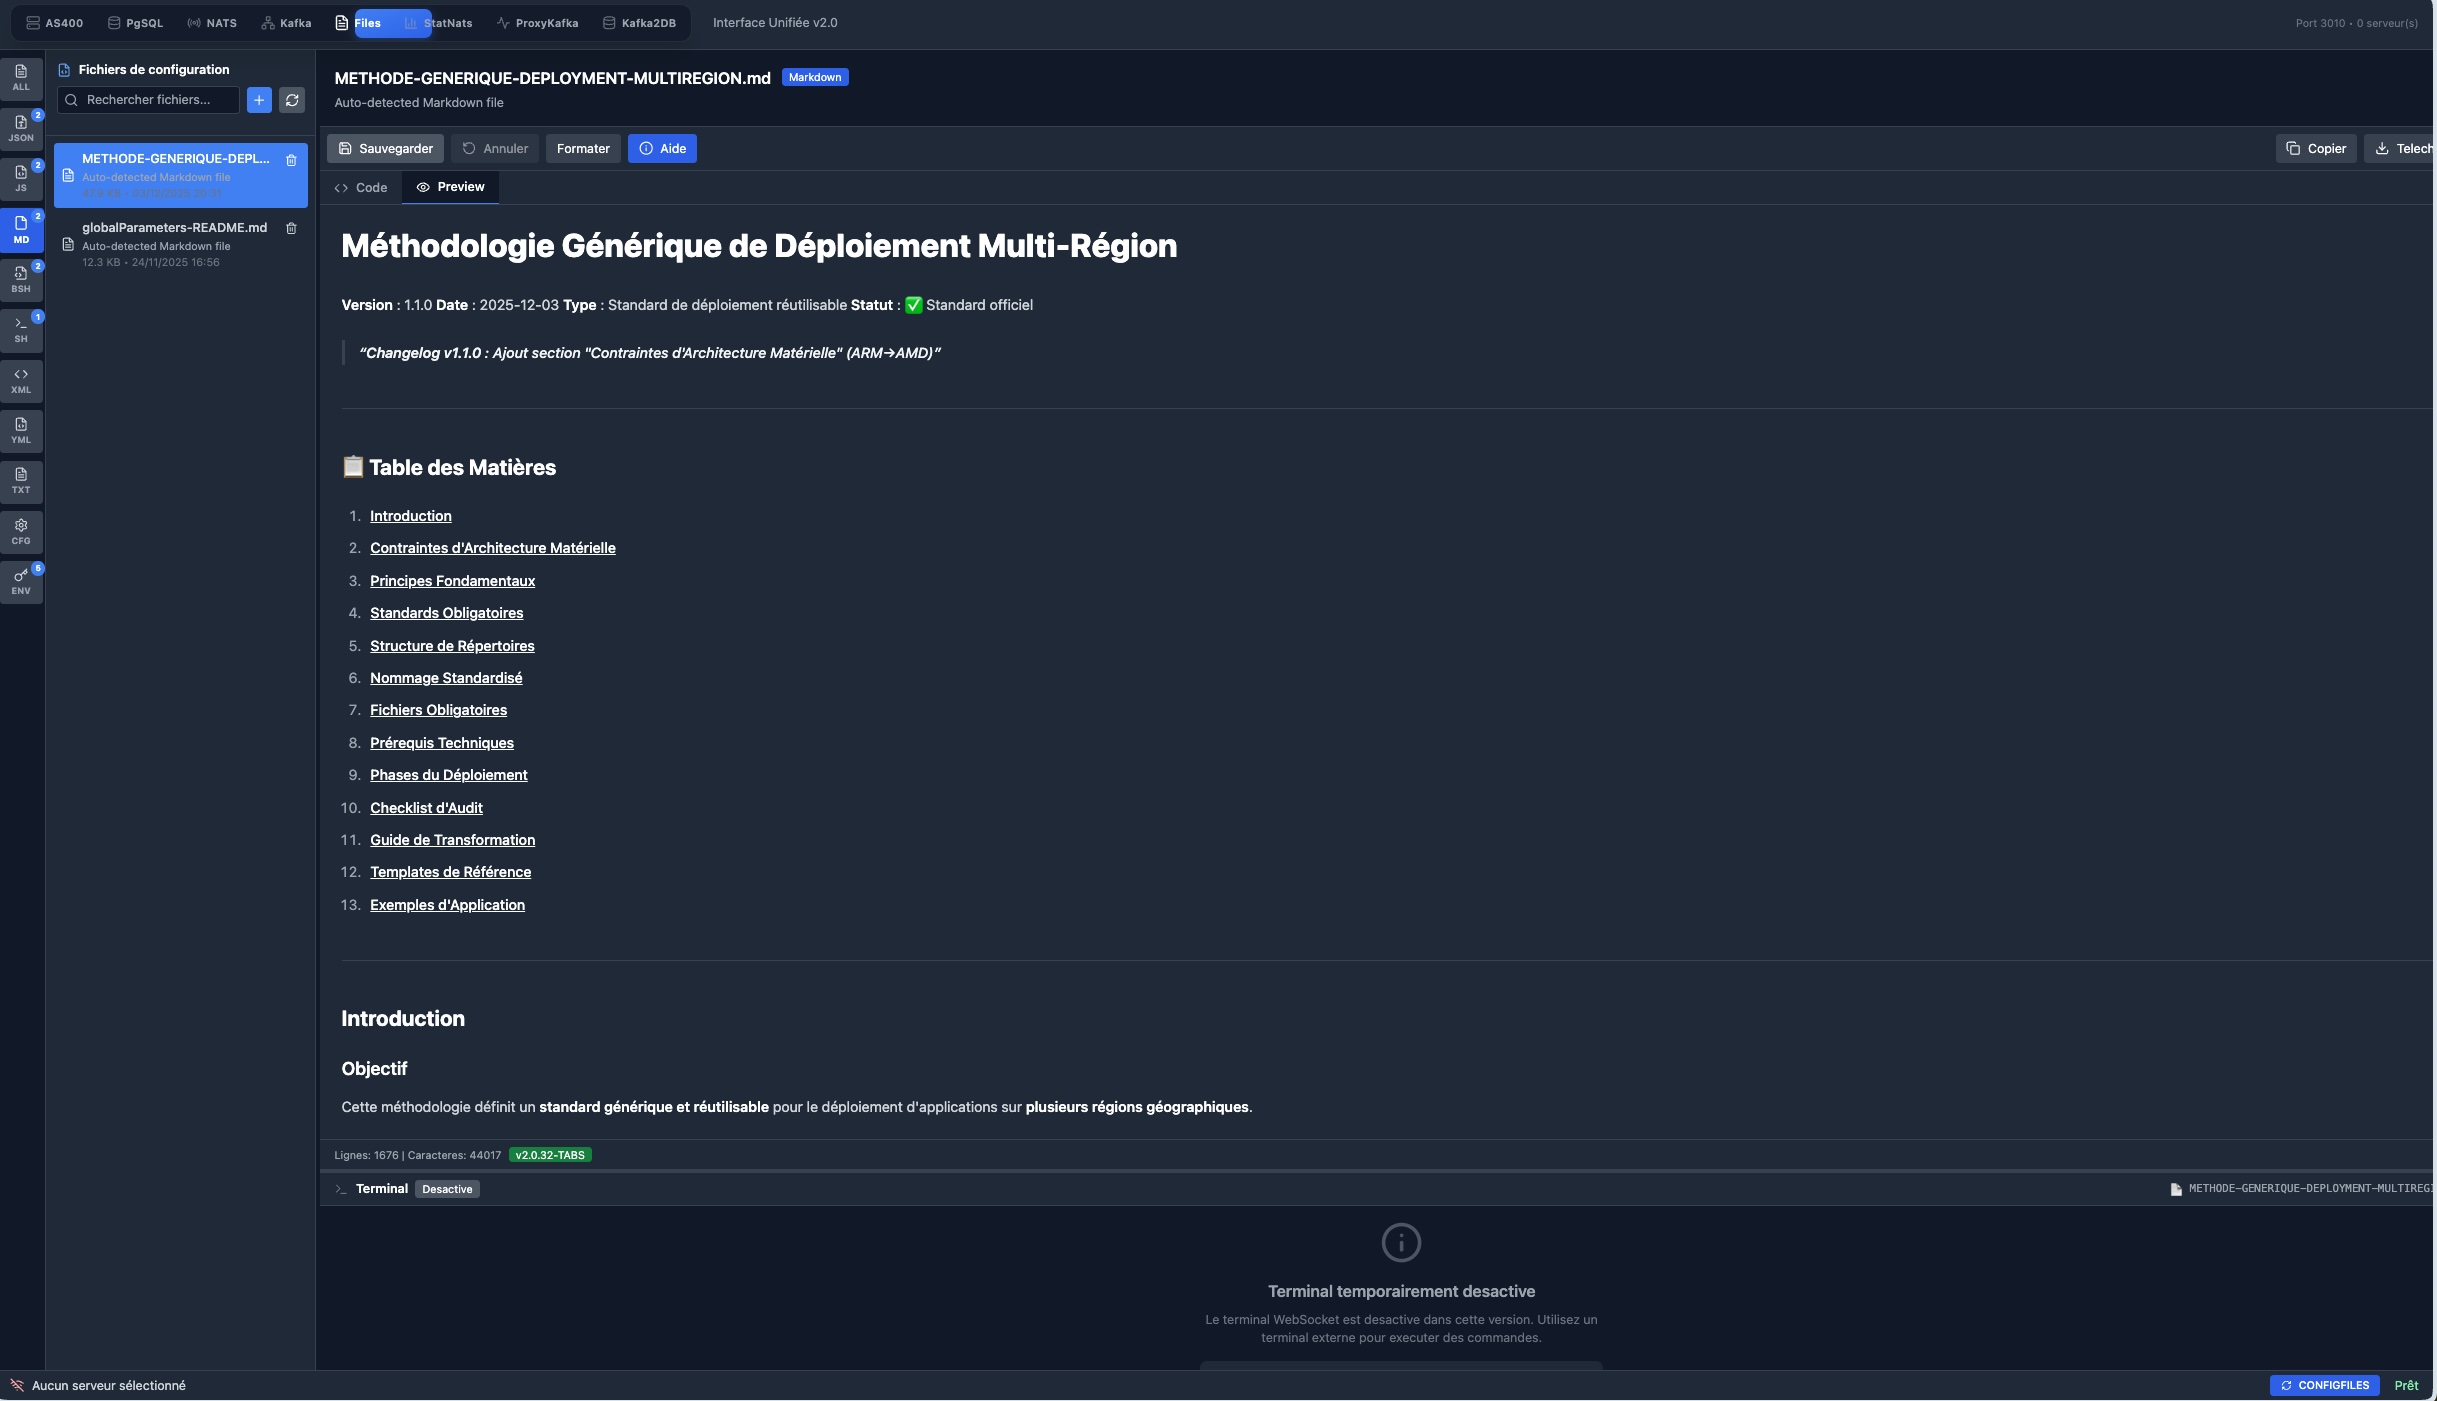Viewport: 2437px width, 1401px height.
Task: Select the SH shell files filter
Action: [21, 329]
